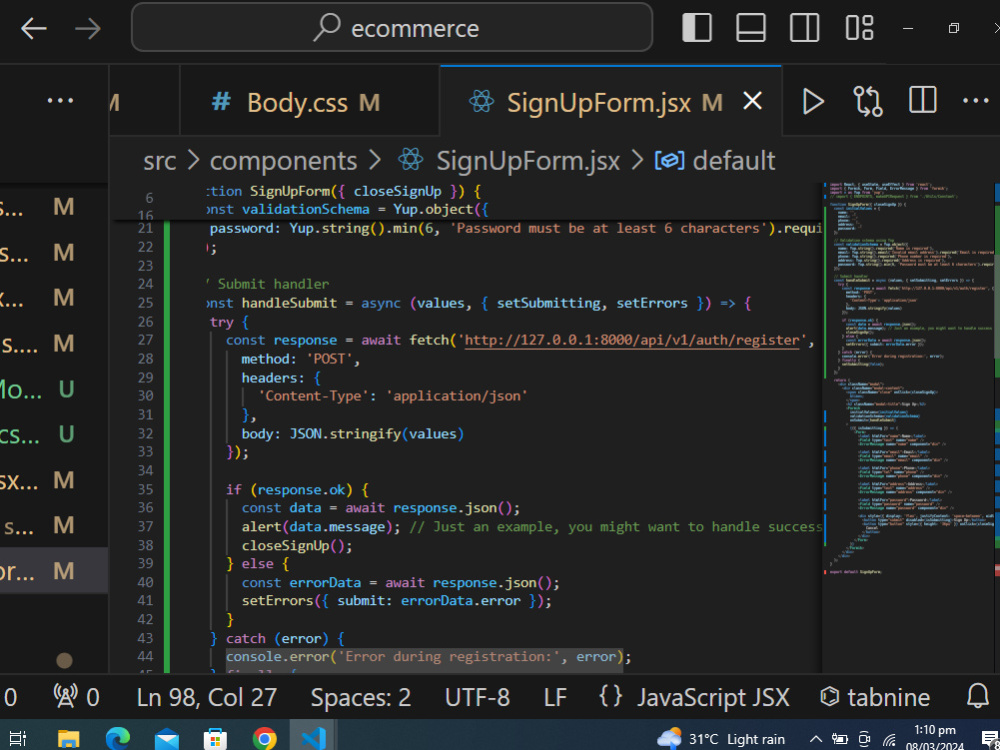Image resolution: width=1000 pixels, height=750 pixels.
Task: Open the ecommerce command search box
Action: (392, 27)
